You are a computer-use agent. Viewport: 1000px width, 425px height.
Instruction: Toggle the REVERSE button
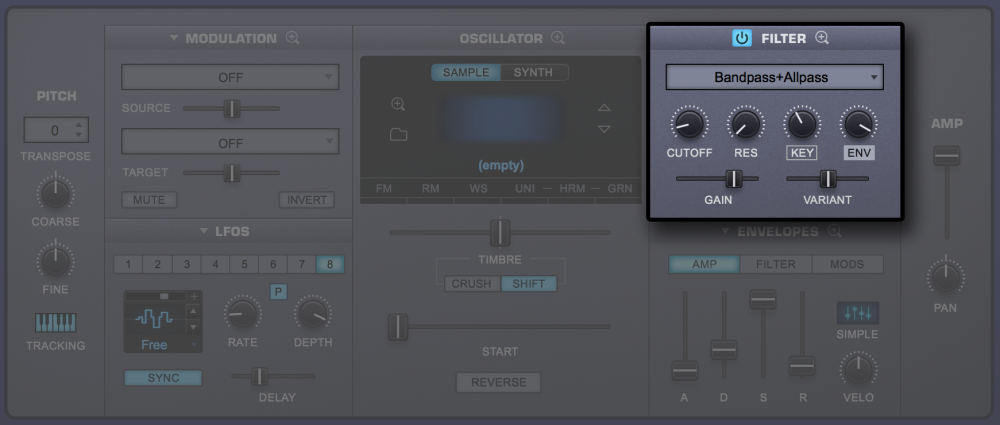499,382
